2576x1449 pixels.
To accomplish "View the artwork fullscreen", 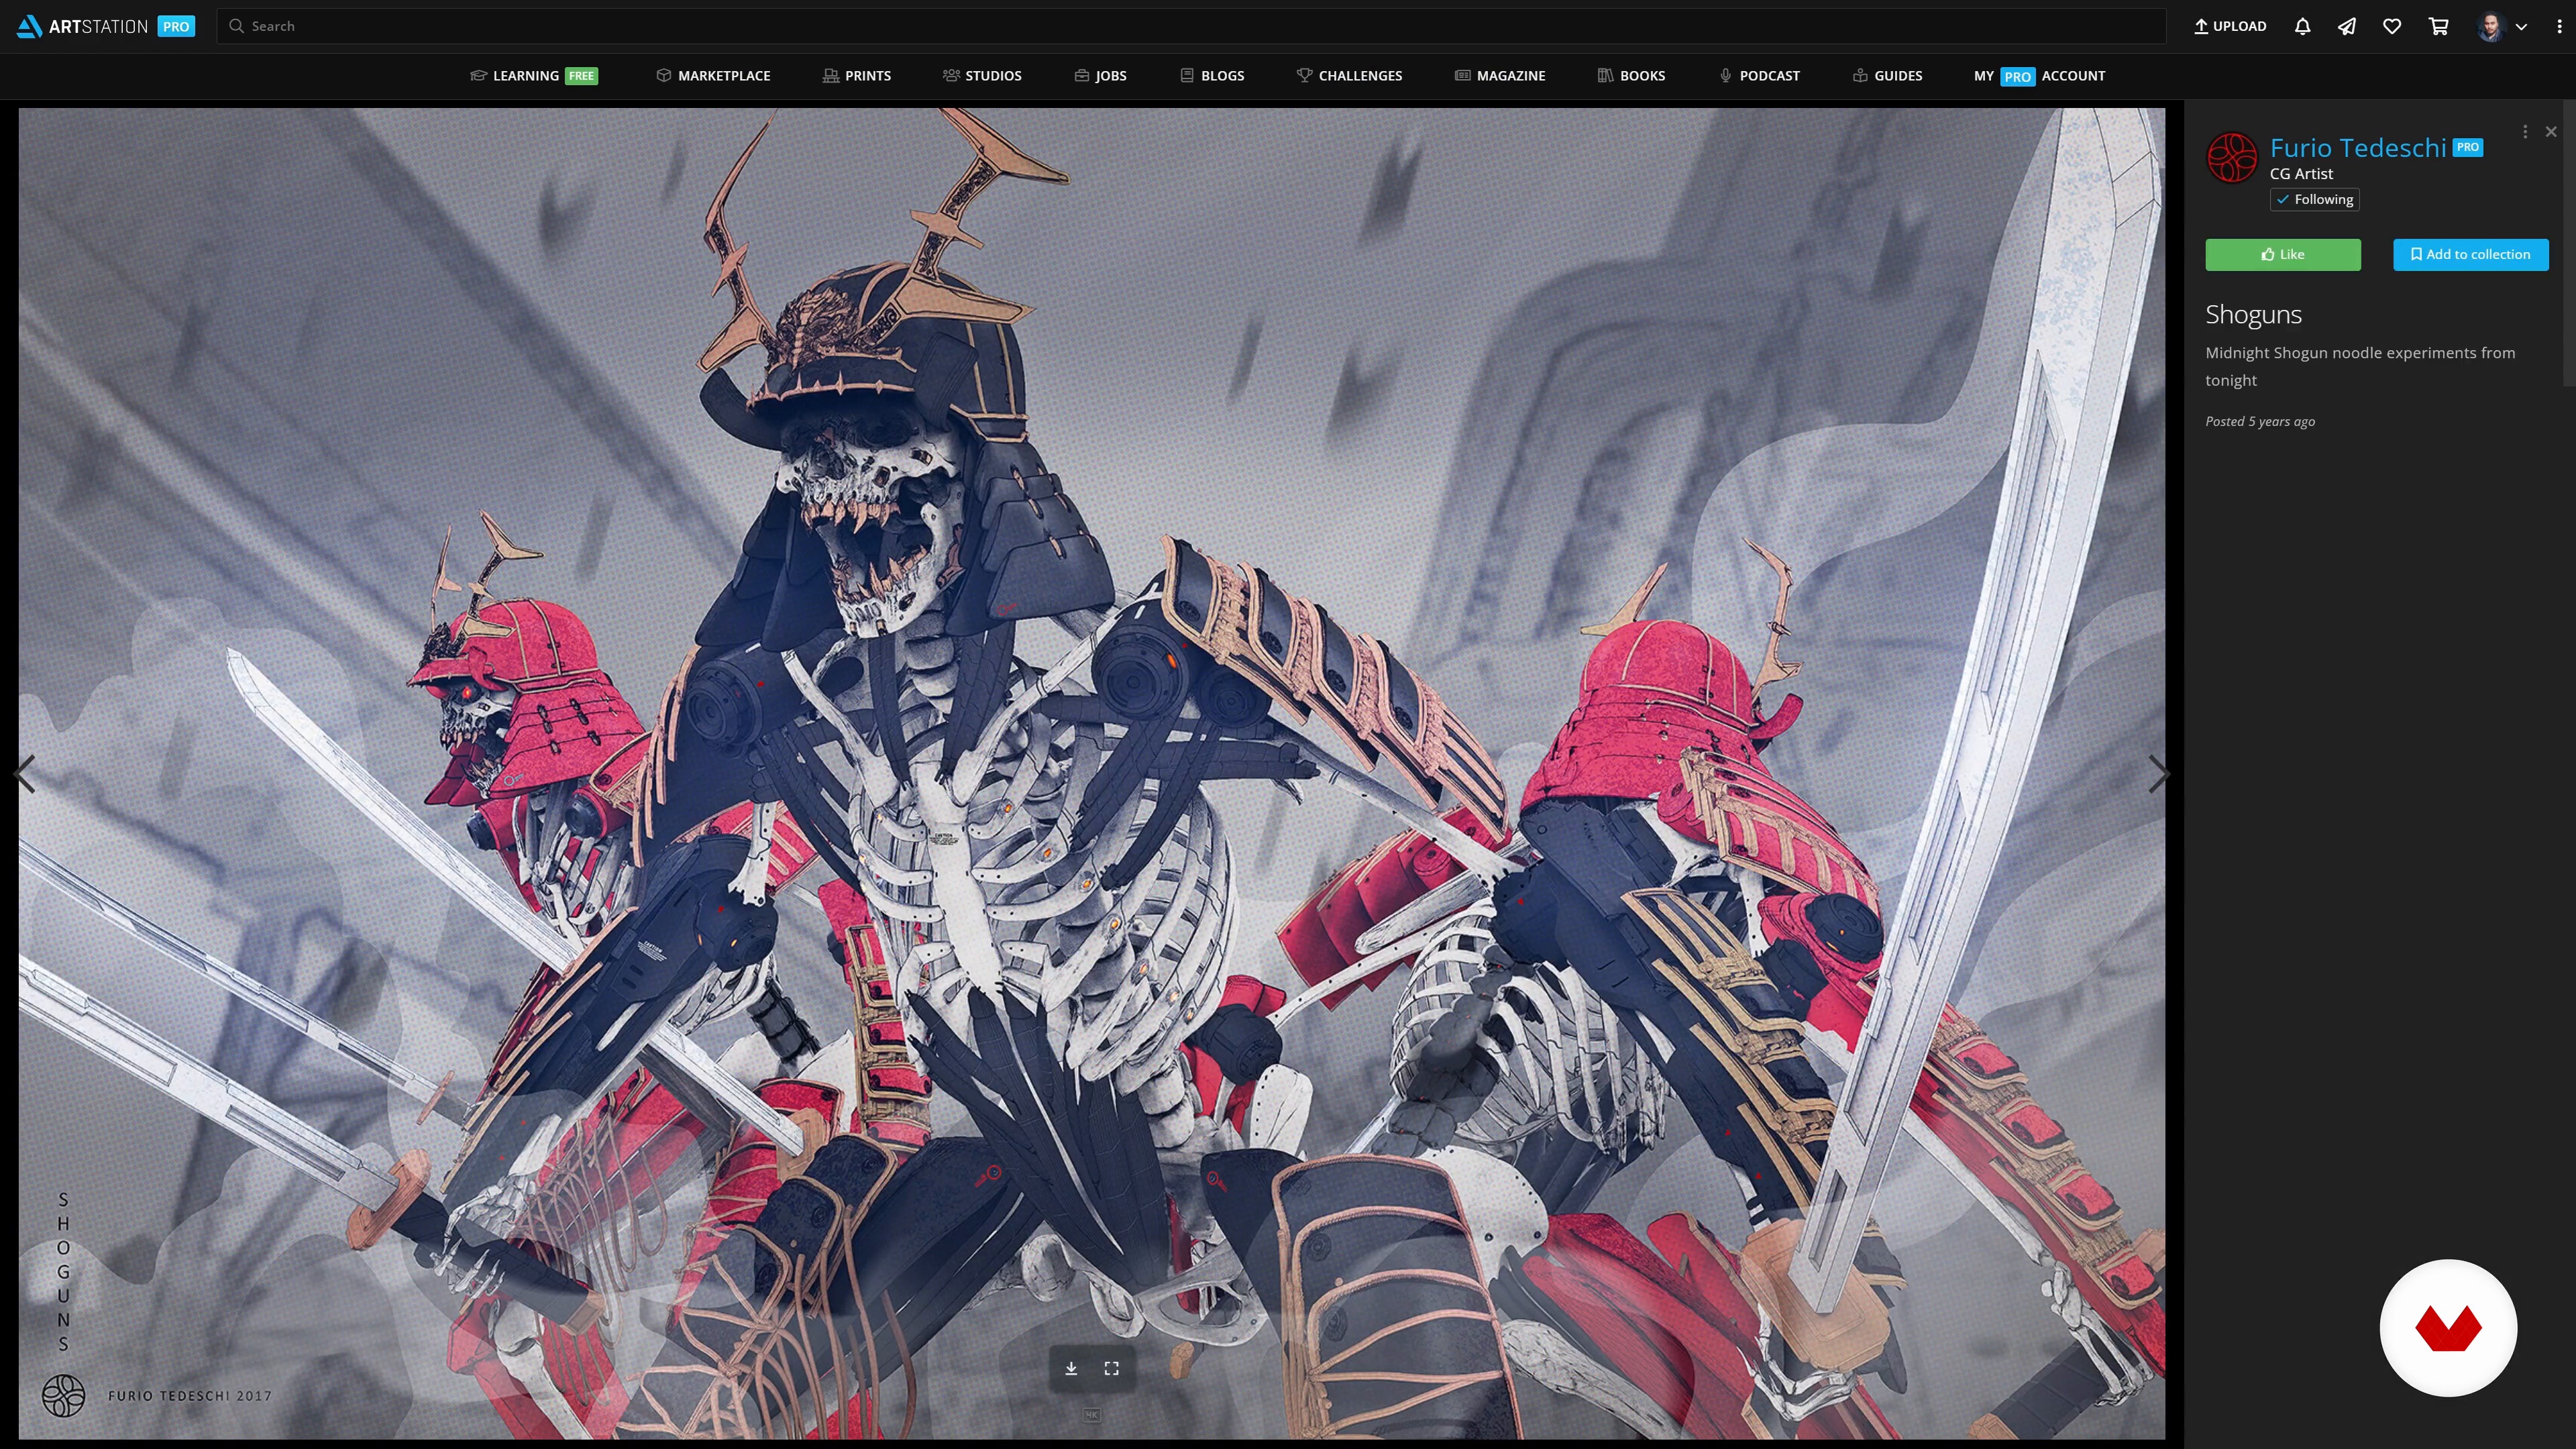I will click(x=1111, y=1368).
